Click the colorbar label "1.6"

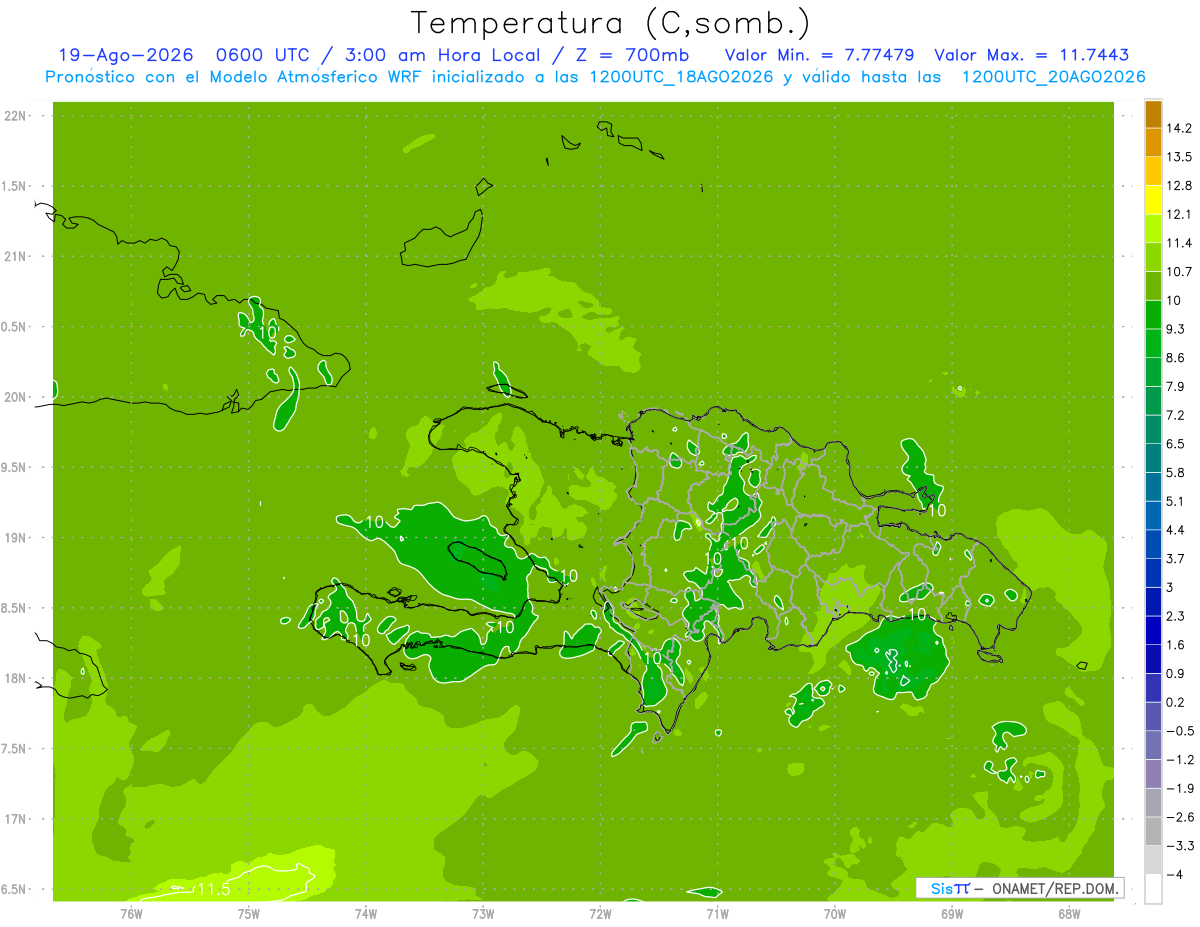pos(1177,645)
